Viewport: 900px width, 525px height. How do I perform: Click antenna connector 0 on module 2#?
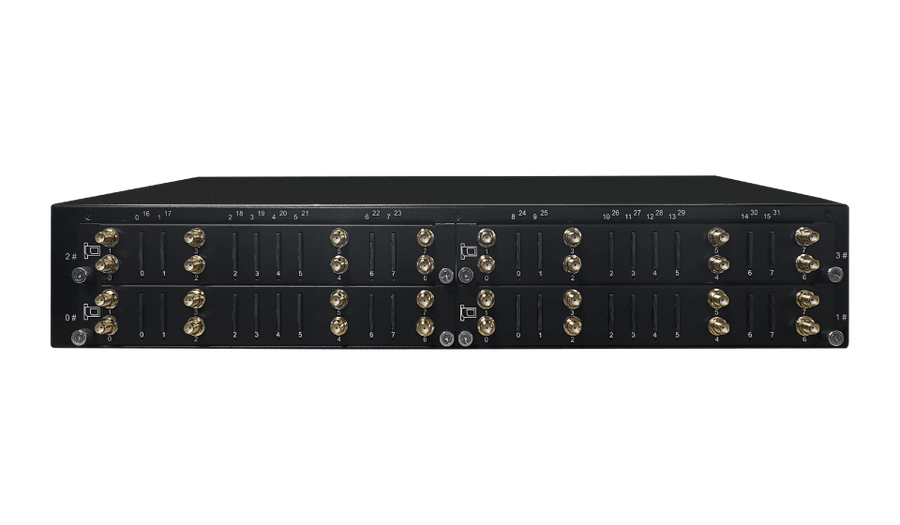click(x=107, y=265)
